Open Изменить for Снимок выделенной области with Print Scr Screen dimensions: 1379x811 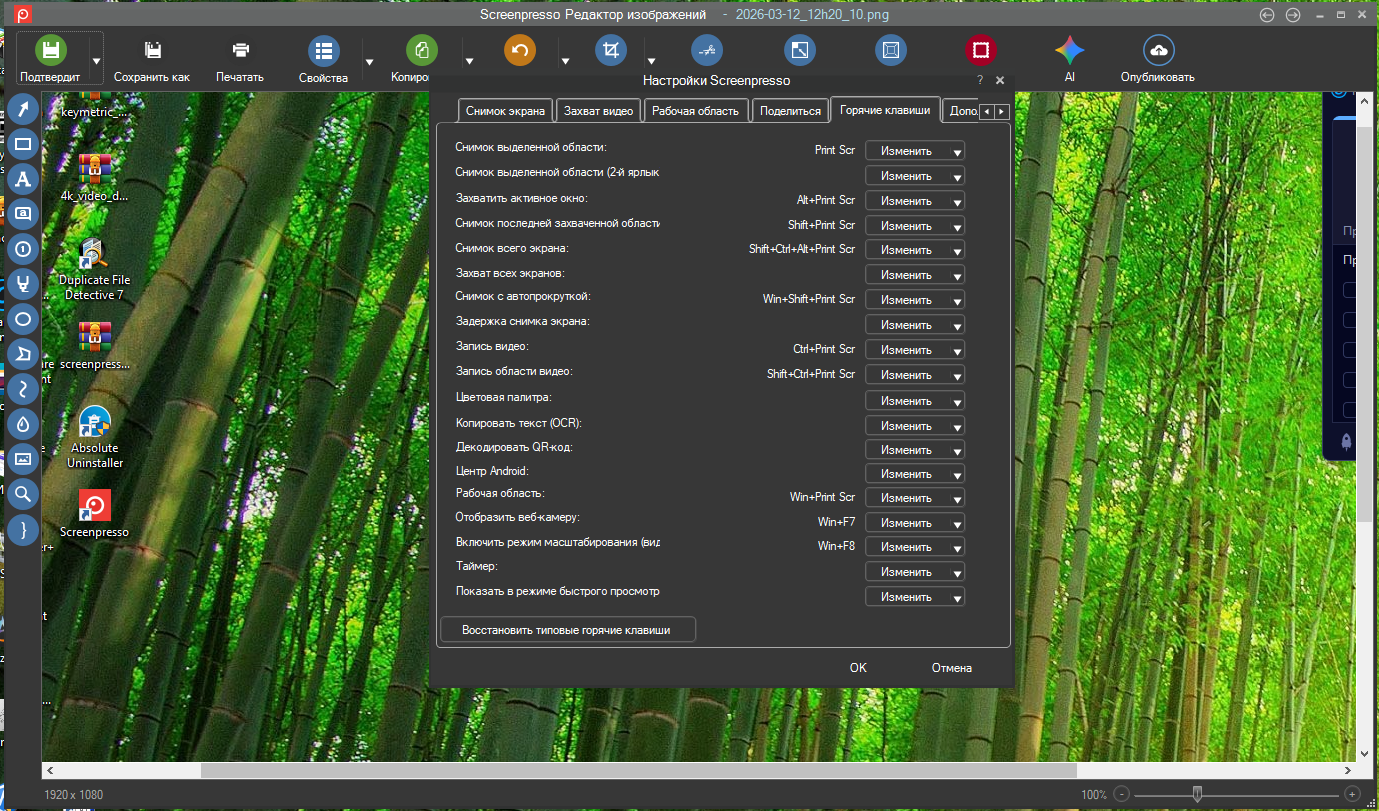coord(915,151)
